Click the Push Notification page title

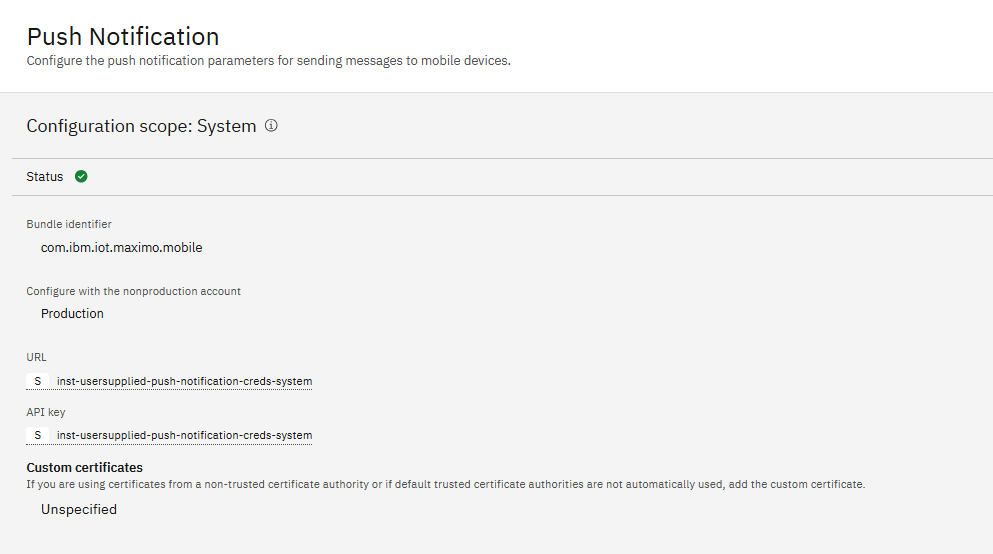pos(123,37)
